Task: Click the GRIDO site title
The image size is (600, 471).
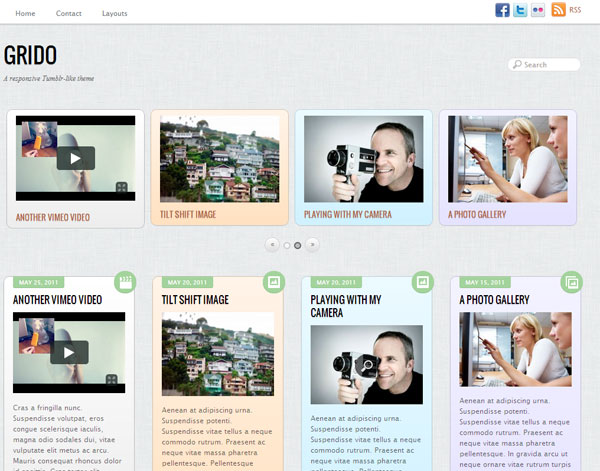Action: (x=30, y=56)
